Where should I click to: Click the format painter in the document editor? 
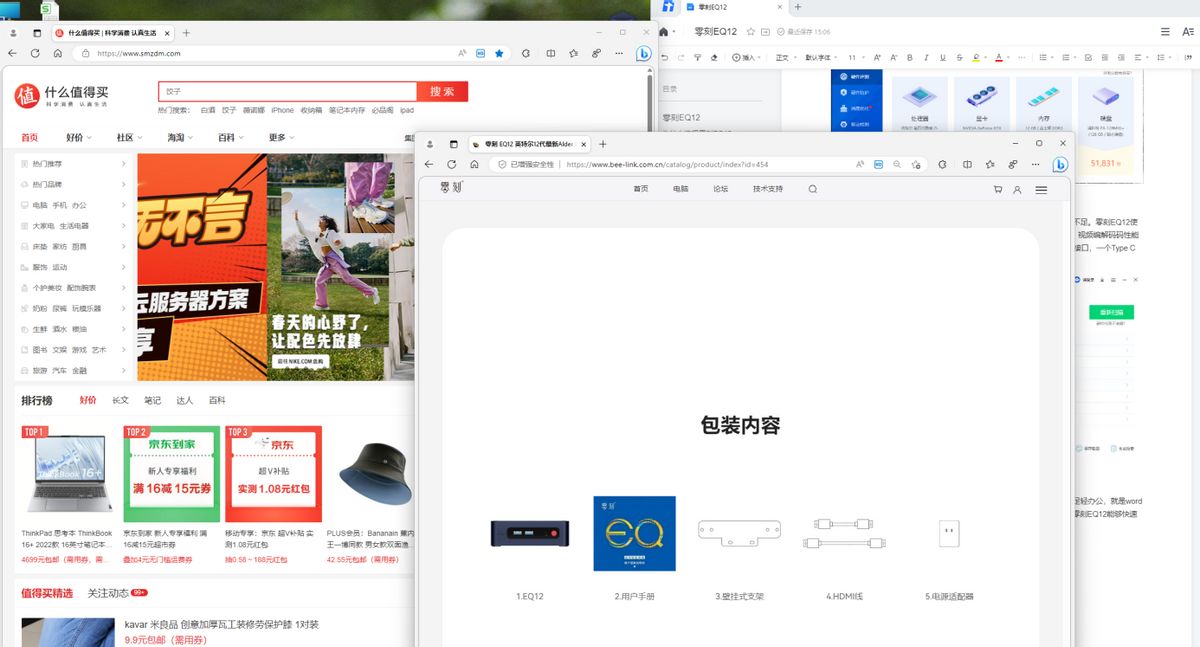coord(697,58)
